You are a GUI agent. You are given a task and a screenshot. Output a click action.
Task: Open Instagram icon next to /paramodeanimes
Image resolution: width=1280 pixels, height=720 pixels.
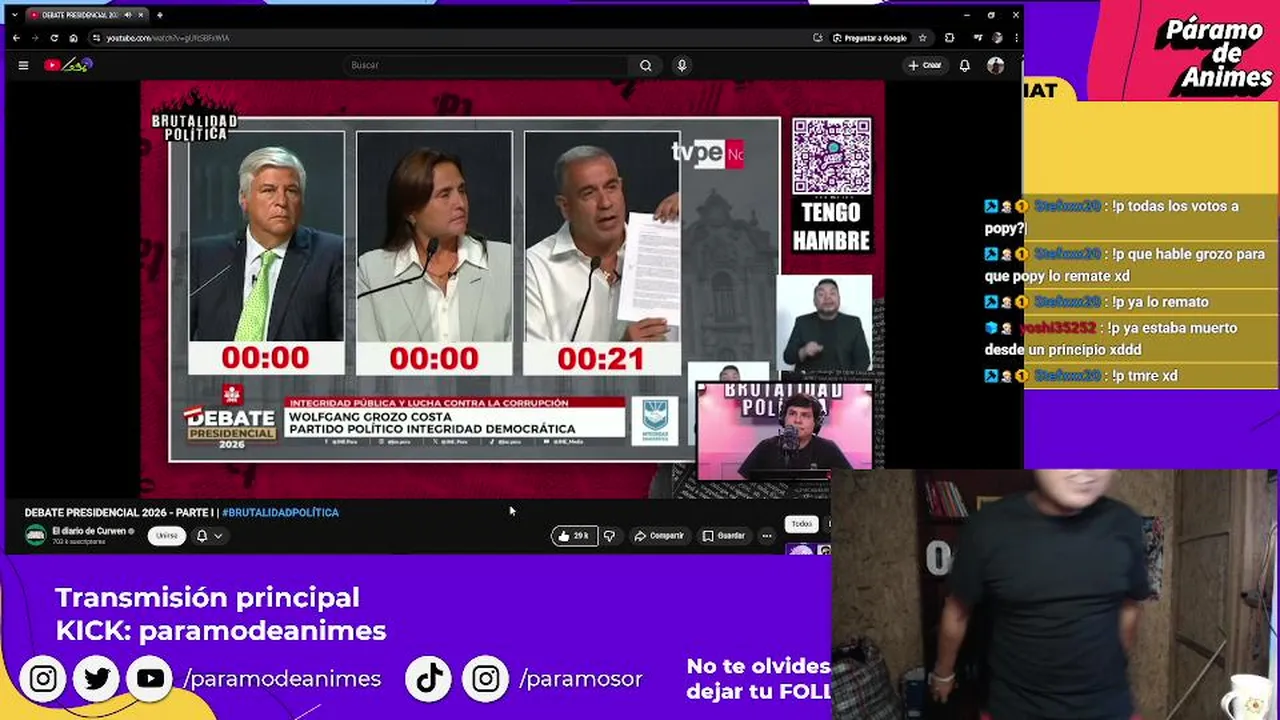click(x=43, y=679)
